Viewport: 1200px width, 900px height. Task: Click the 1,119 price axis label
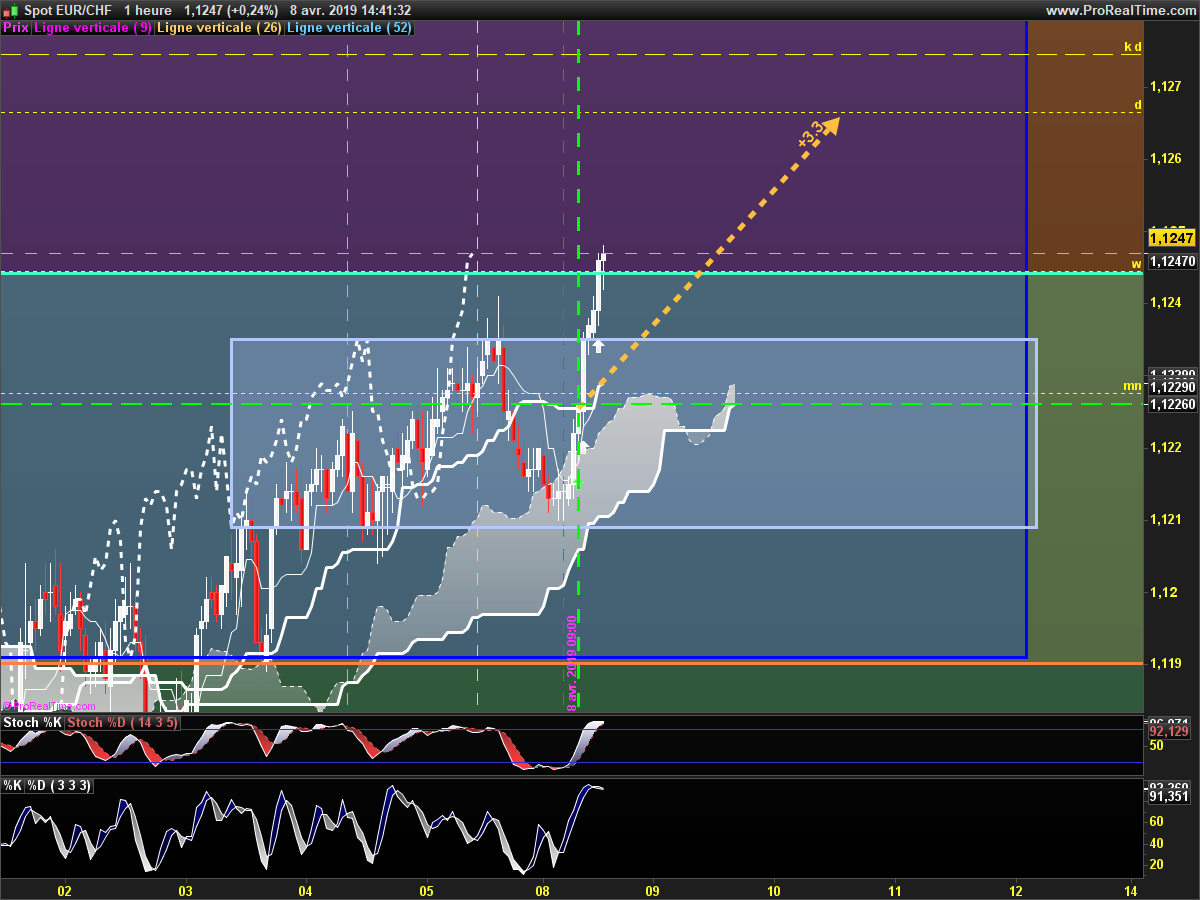1166,663
